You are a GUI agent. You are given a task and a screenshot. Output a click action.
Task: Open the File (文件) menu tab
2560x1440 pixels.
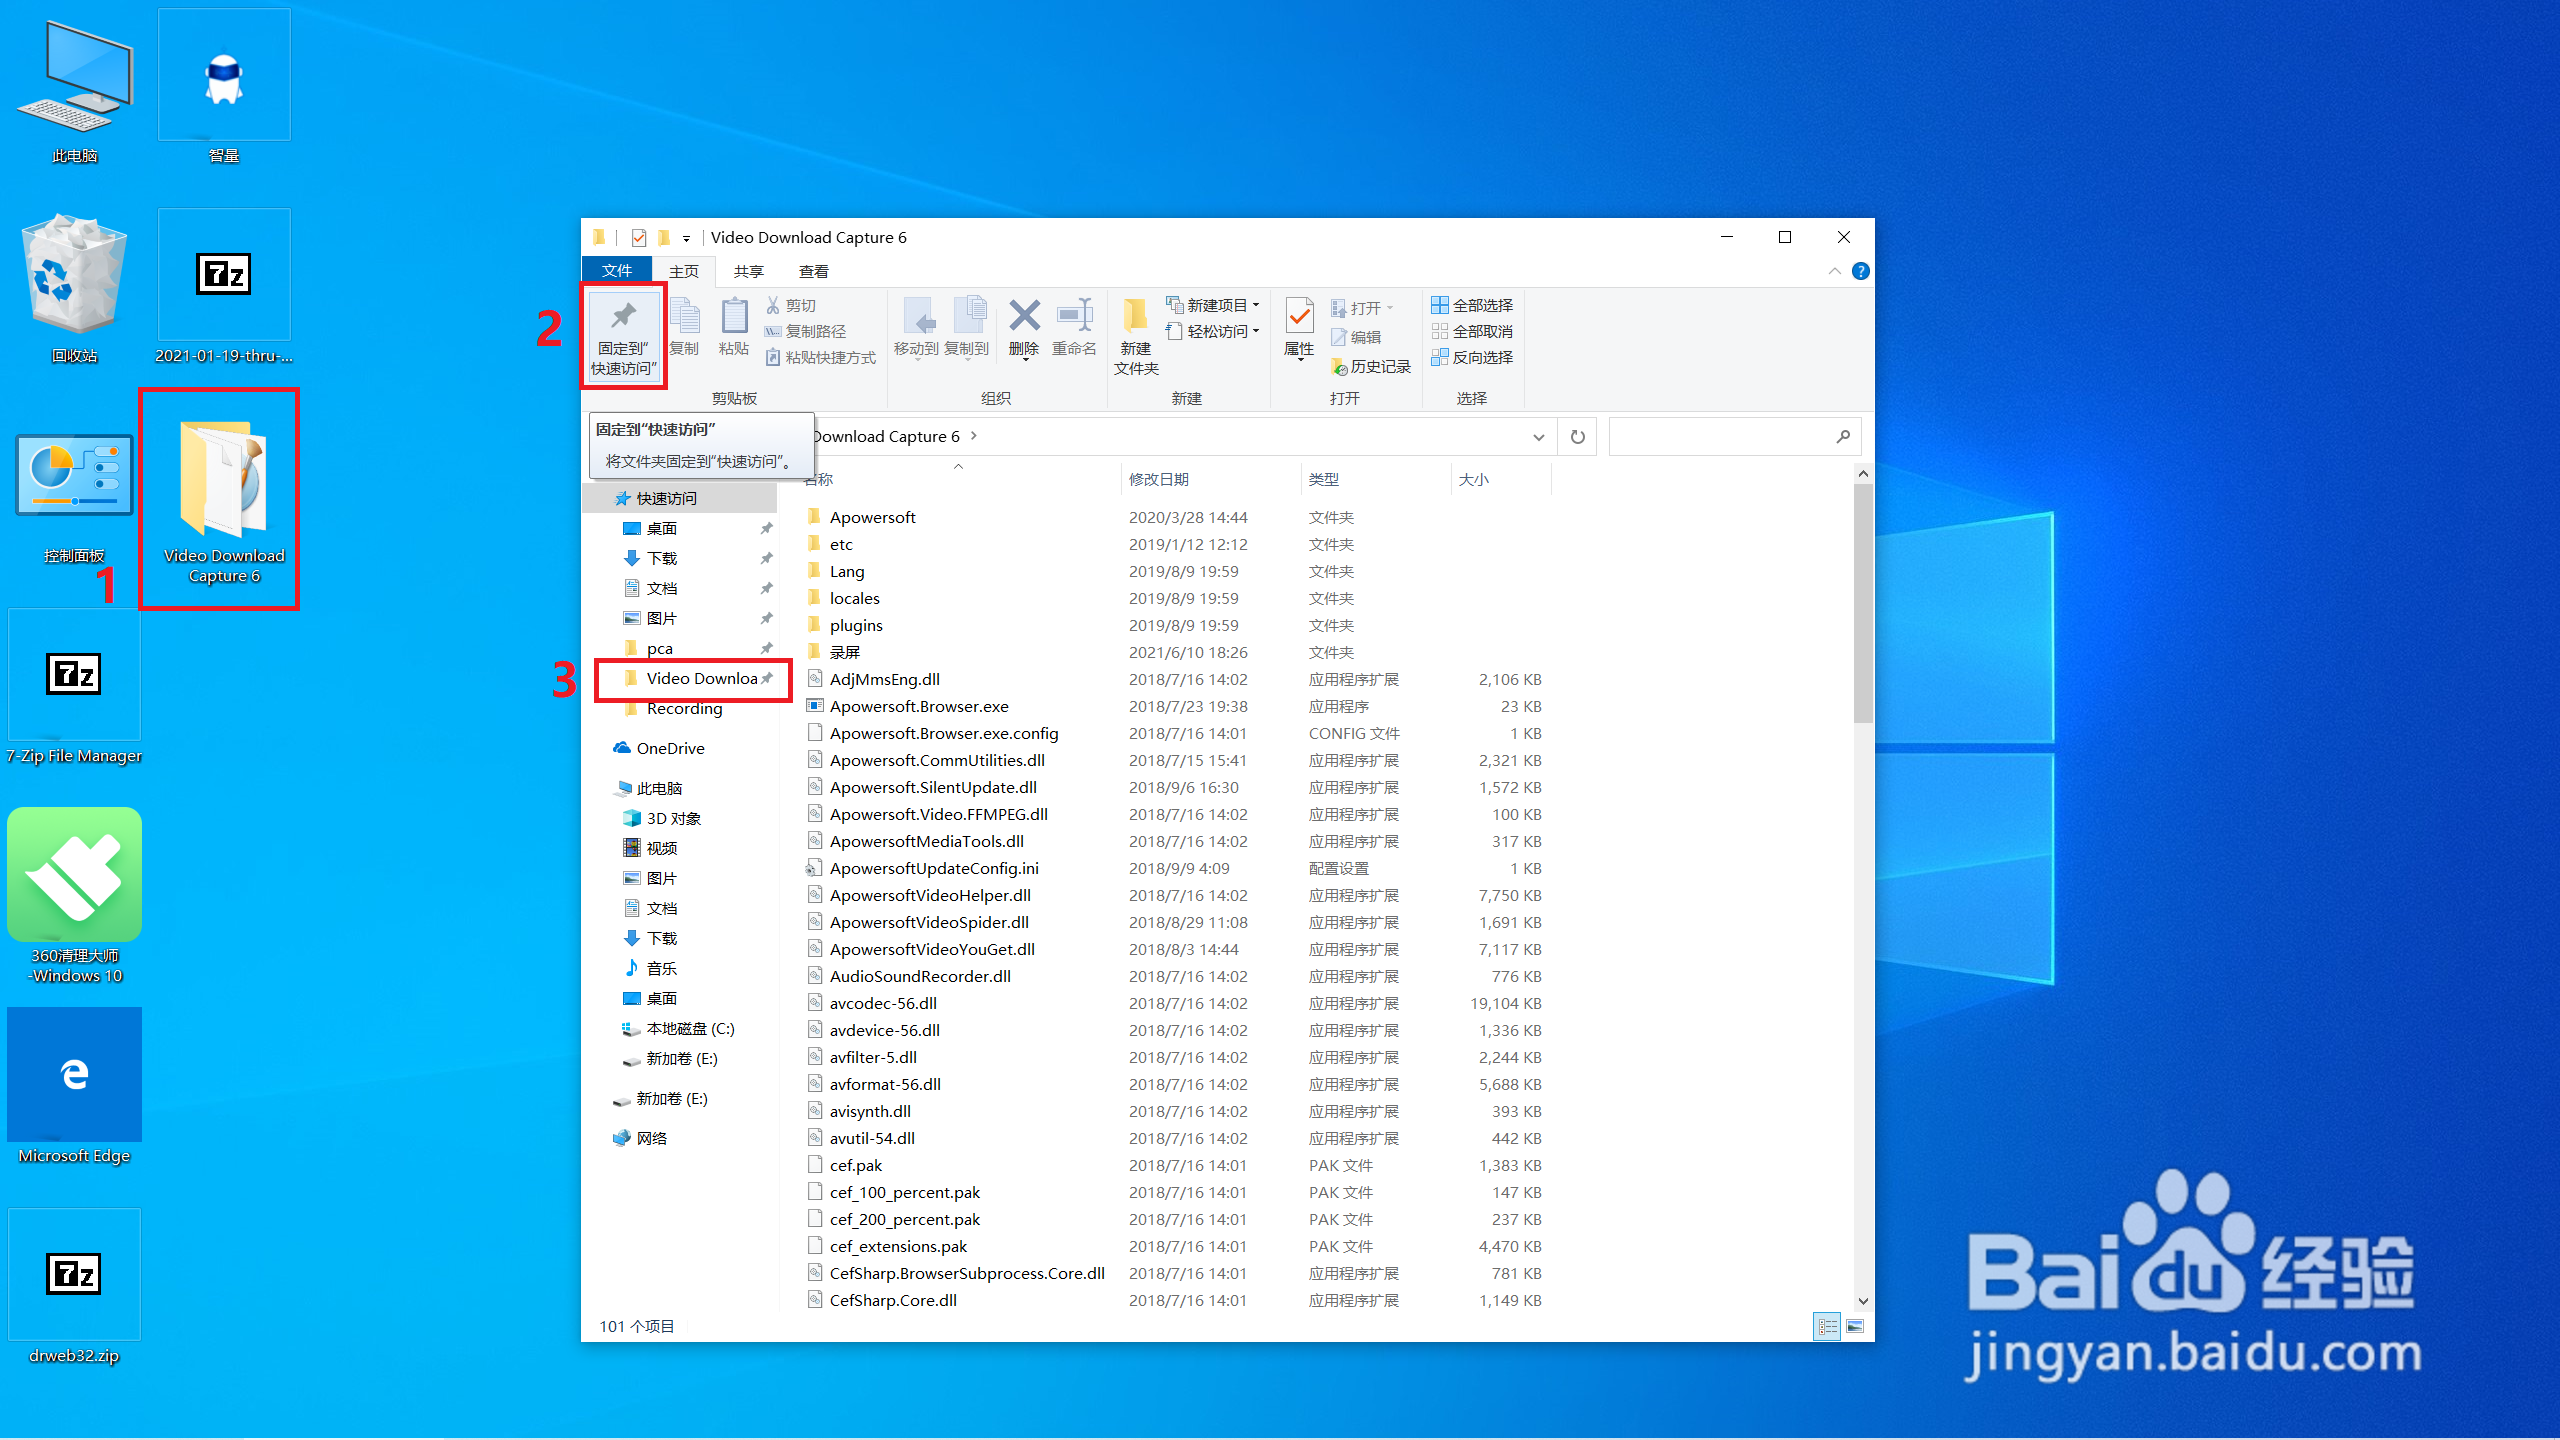(616, 271)
